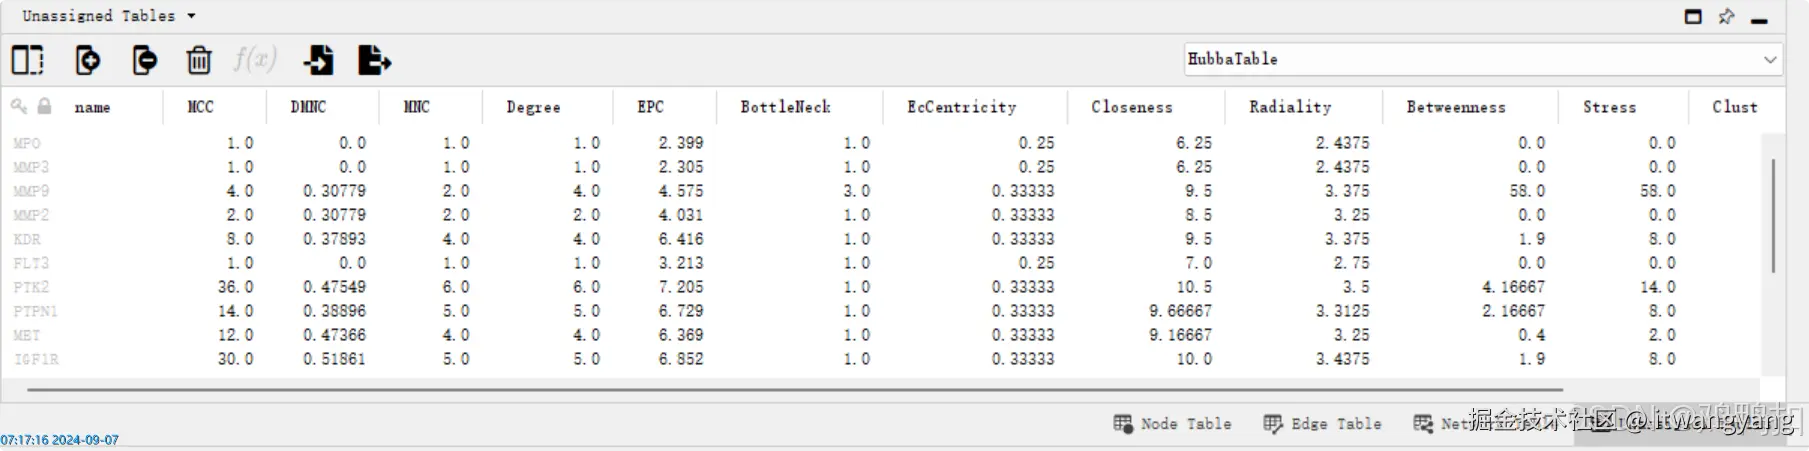This screenshot has width=1809, height=451.
Task: Select the MMP2 row name
Action: pos(31,215)
